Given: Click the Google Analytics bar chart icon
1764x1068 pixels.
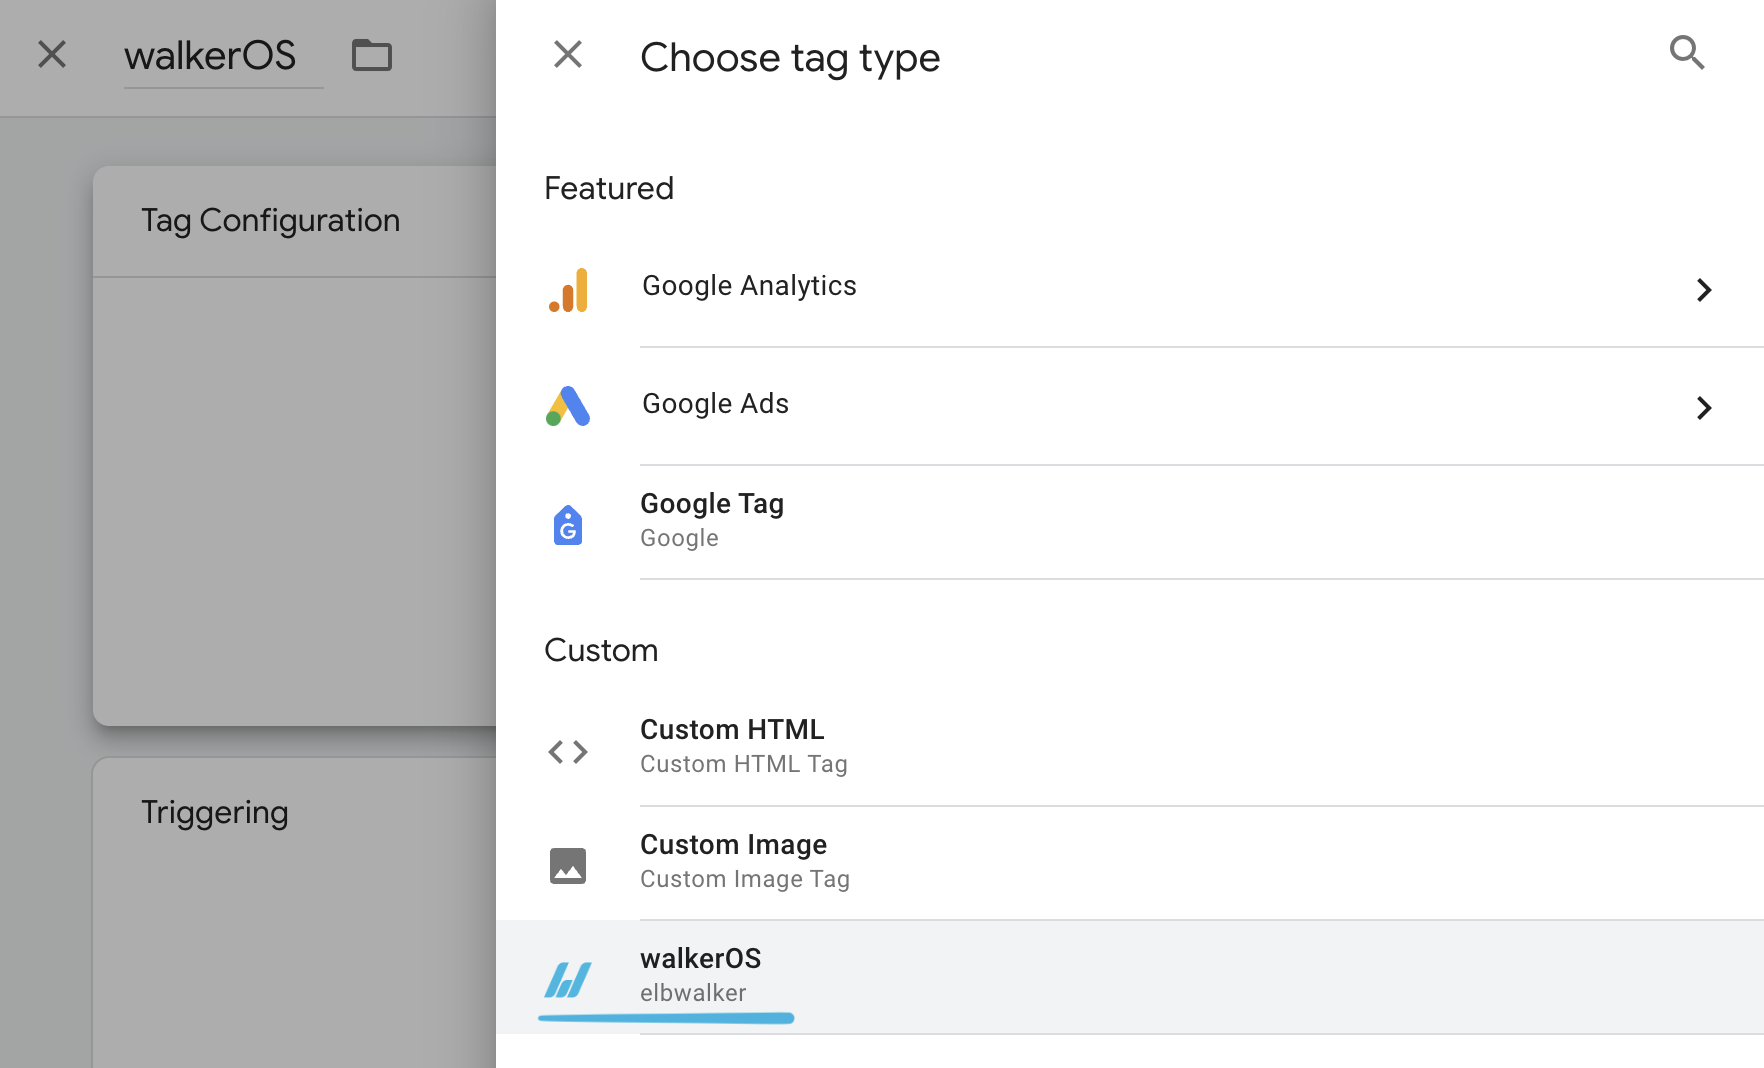Looking at the screenshot, I should point(568,290).
